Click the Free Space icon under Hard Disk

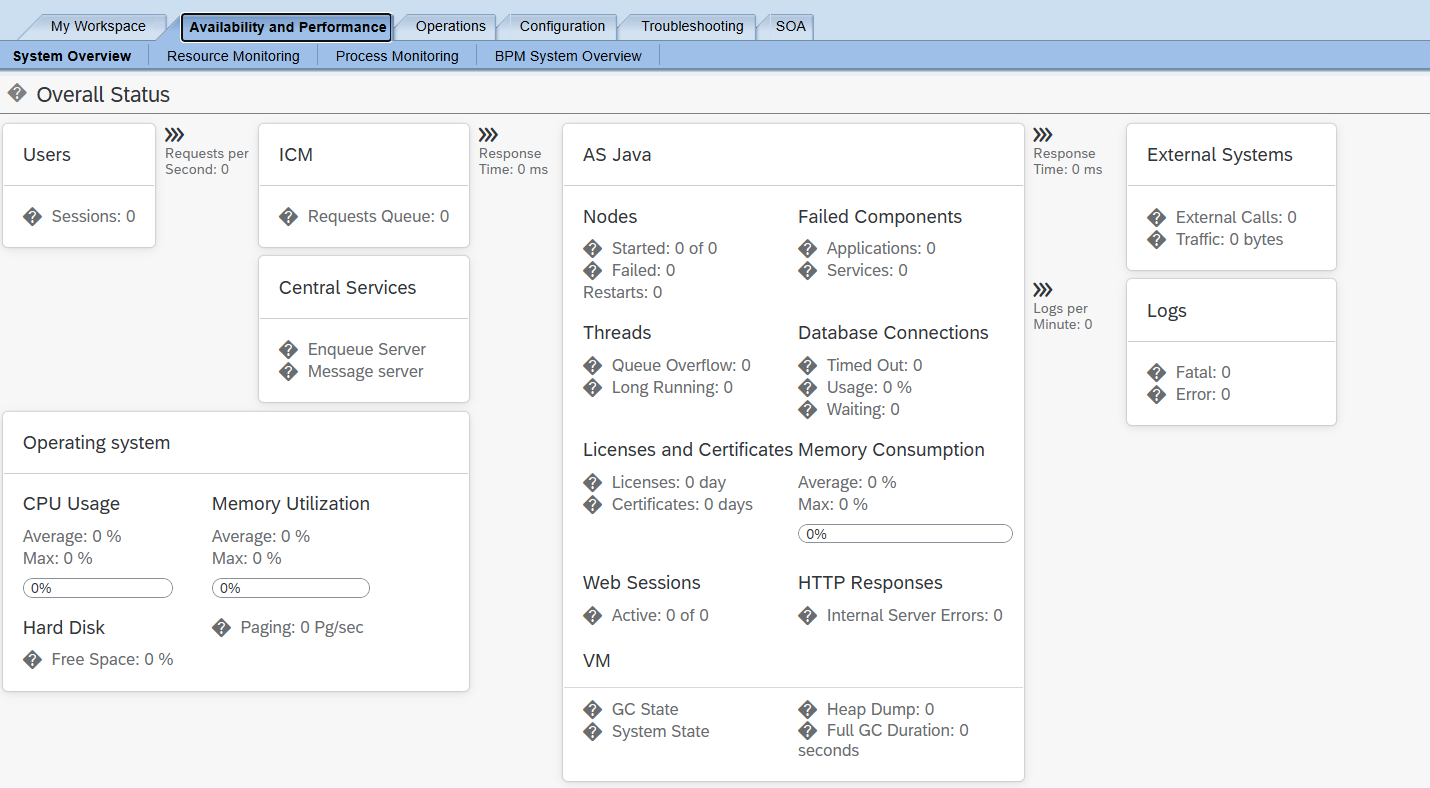pyautogui.click(x=32, y=658)
